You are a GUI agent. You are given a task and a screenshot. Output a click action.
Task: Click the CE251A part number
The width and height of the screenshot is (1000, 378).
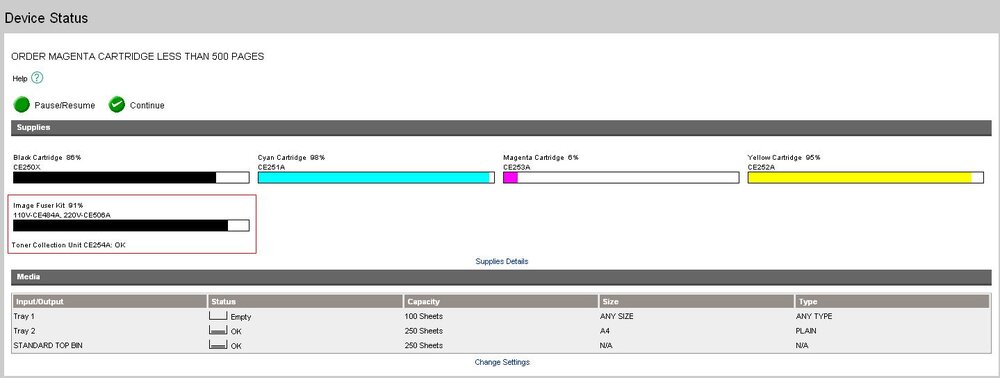pyautogui.click(x=272, y=167)
